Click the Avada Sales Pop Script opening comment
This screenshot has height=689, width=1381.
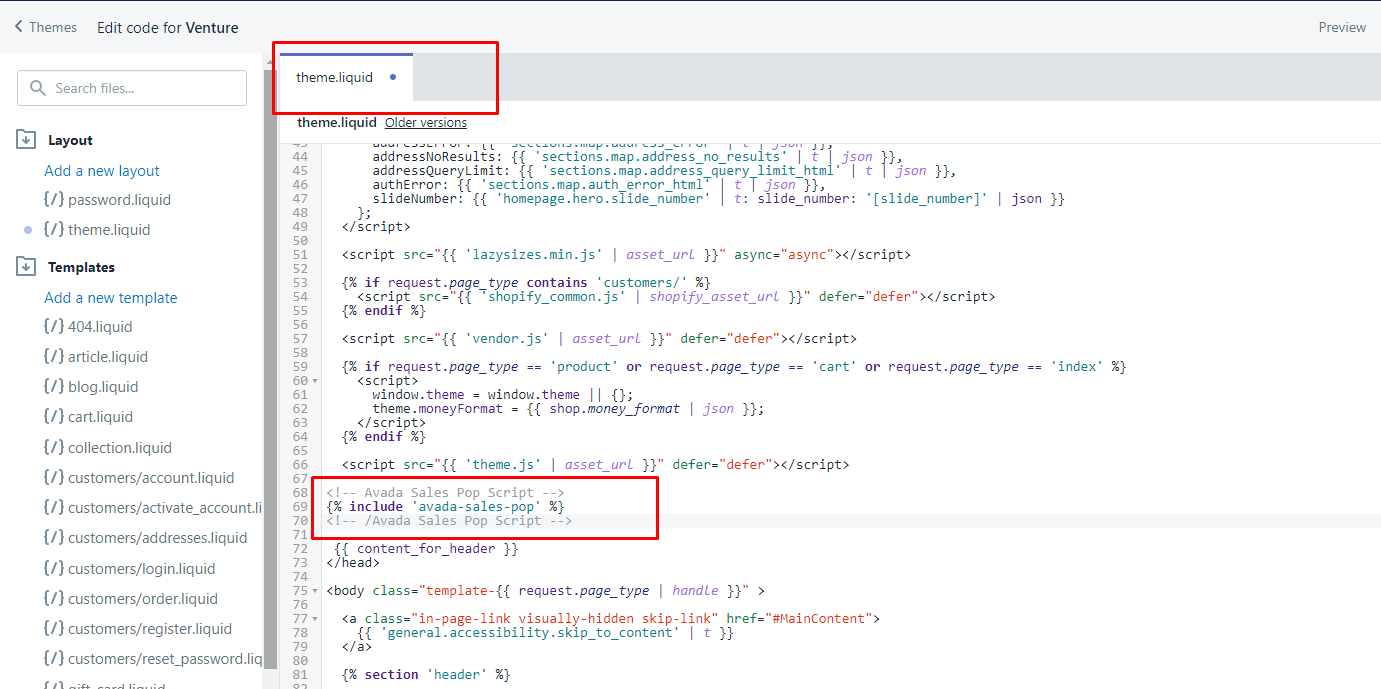[x=445, y=493]
